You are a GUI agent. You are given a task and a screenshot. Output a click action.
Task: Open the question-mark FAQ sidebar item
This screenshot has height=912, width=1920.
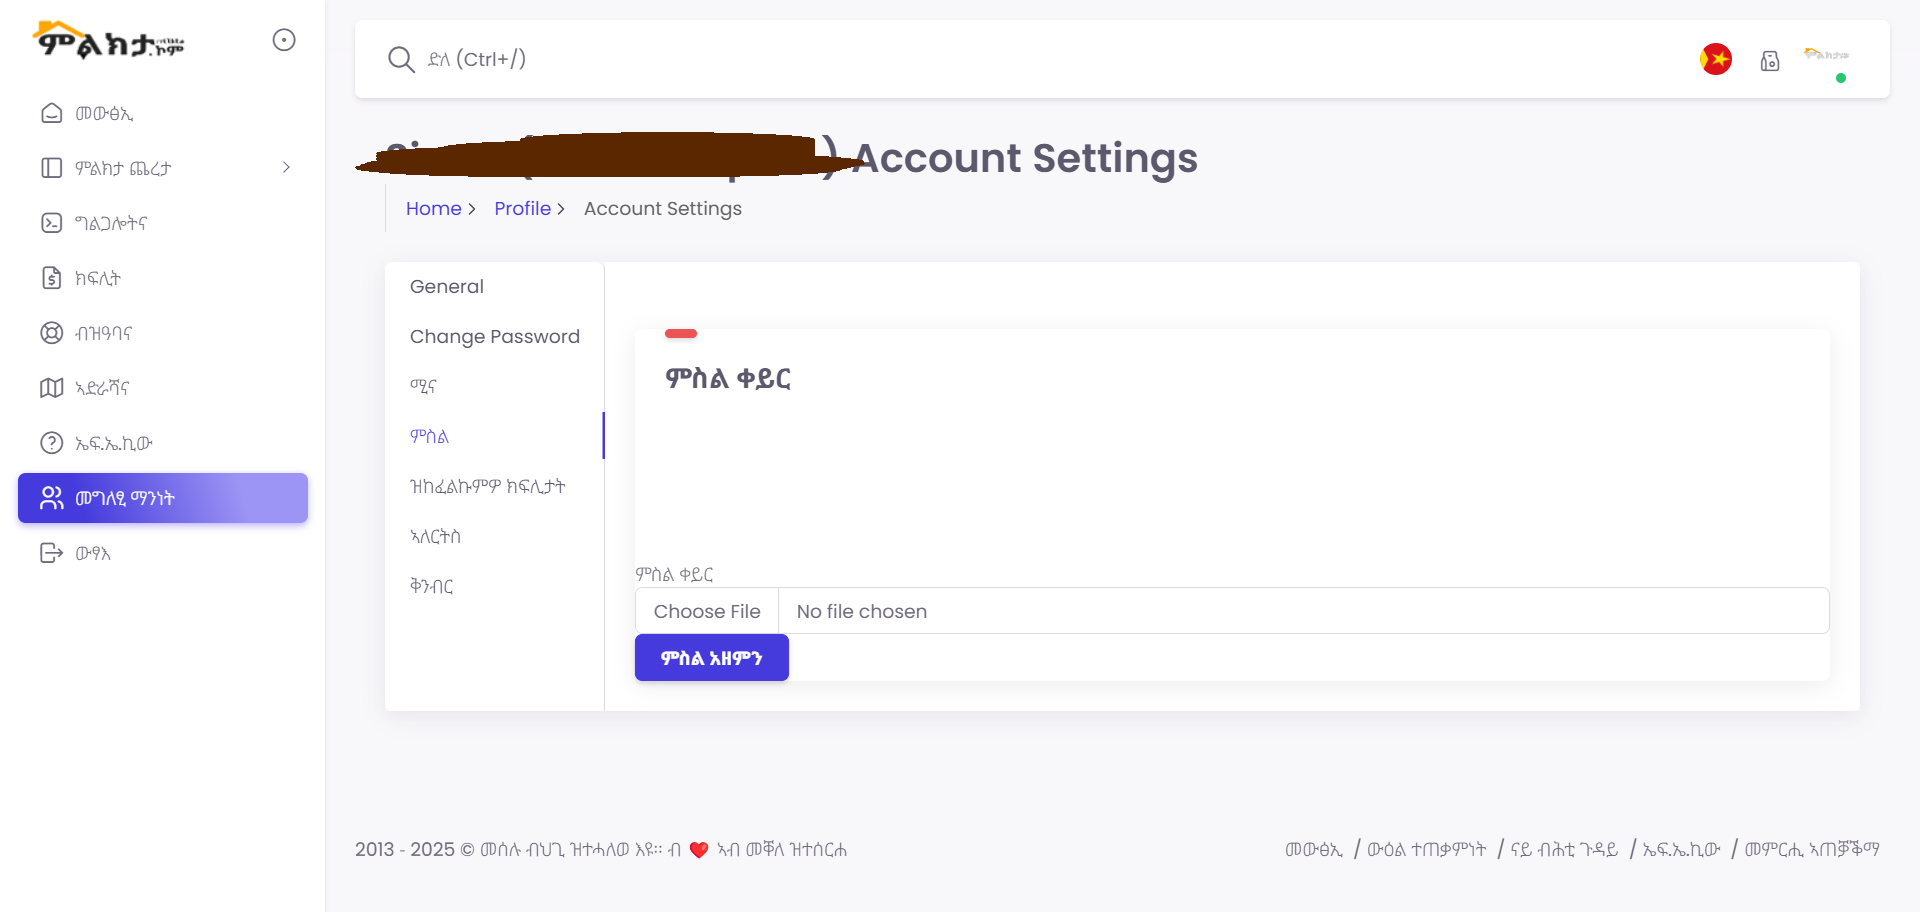[51, 443]
